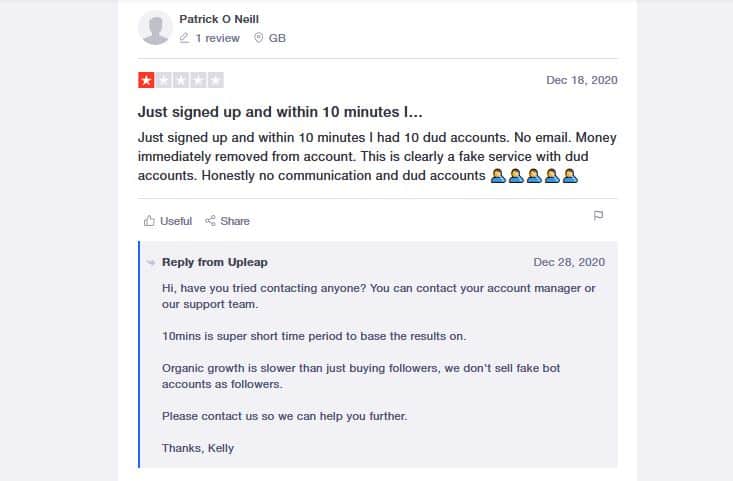Click the reply arrow icon
Viewport: 733px width, 481px height.
(x=151, y=263)
